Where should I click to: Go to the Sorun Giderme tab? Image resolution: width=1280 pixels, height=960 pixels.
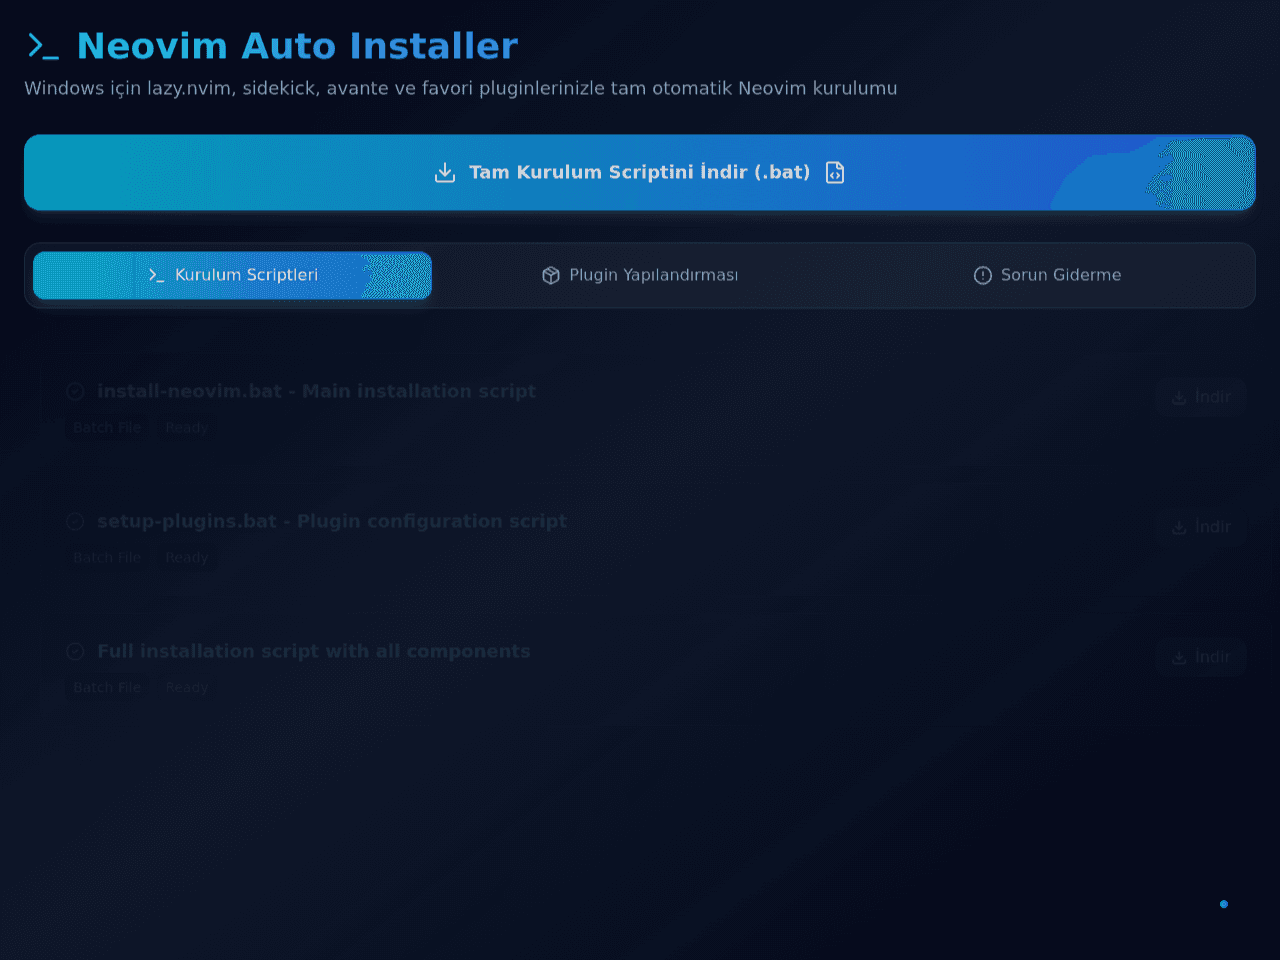pyautogui.click(x=1047, y=275)
